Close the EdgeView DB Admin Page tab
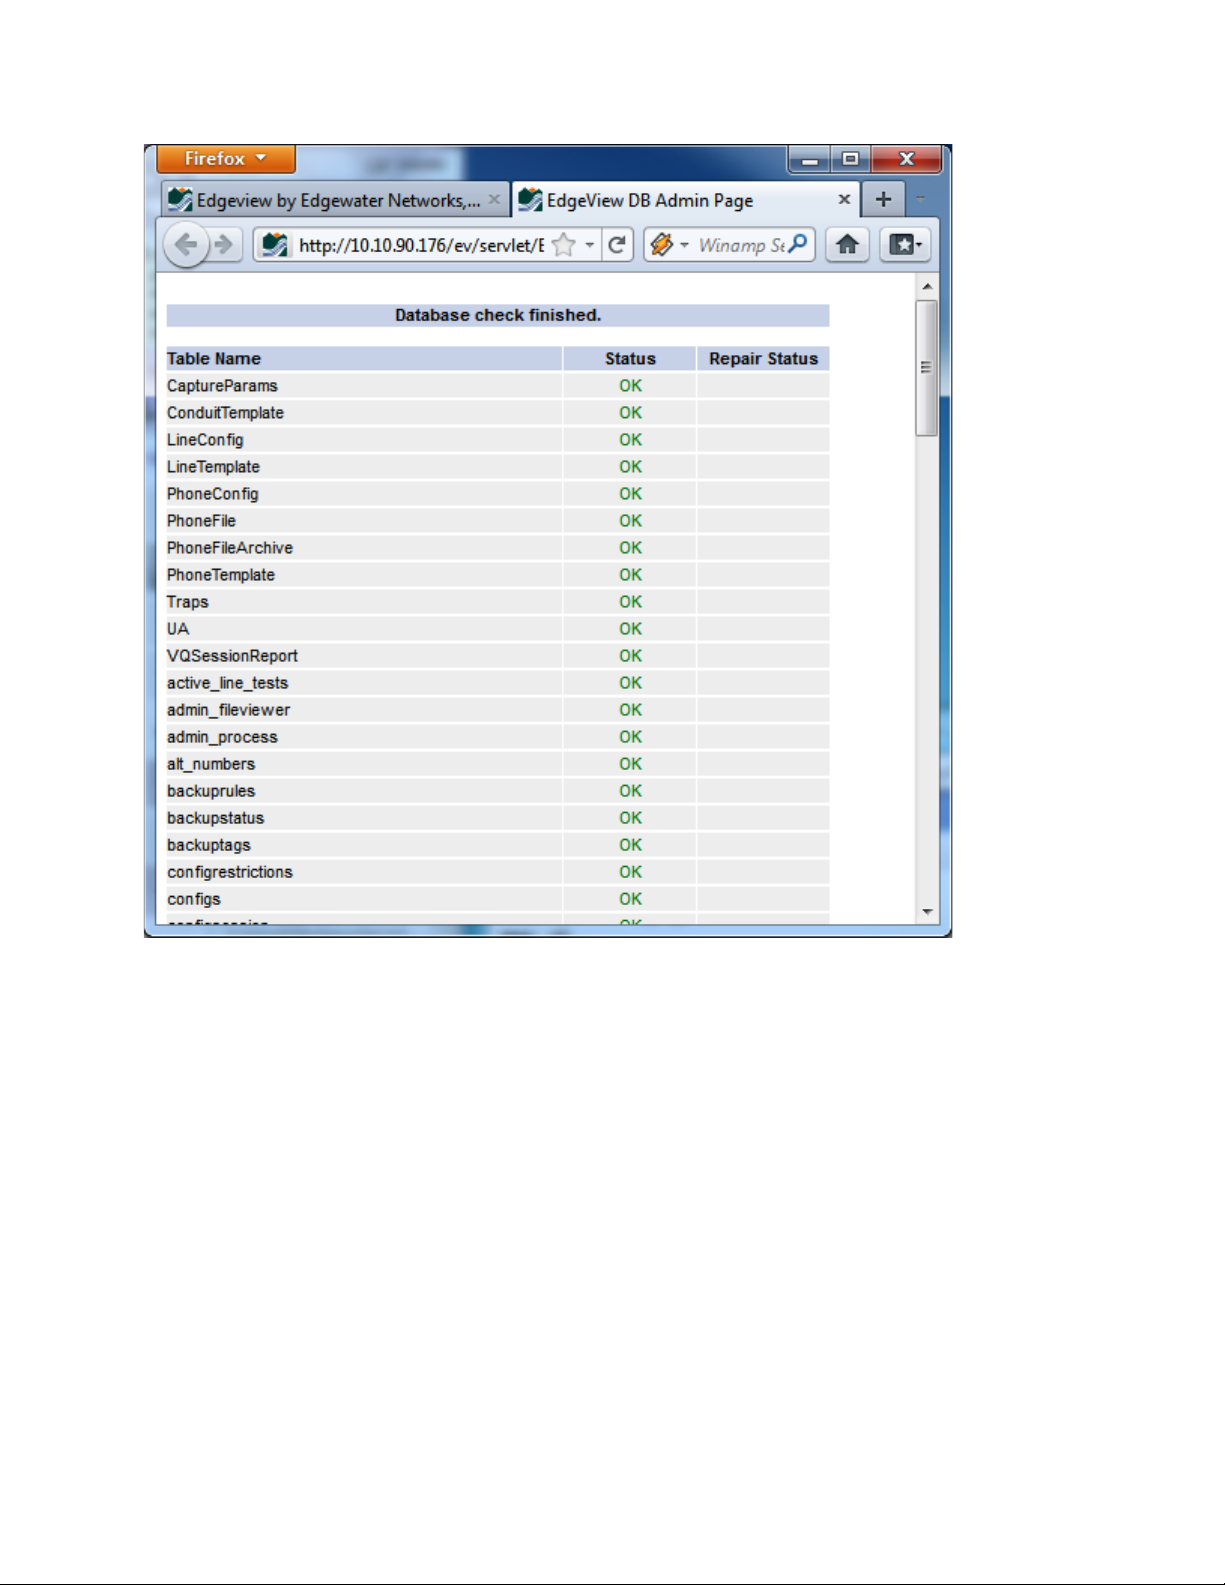 point(844,200)
